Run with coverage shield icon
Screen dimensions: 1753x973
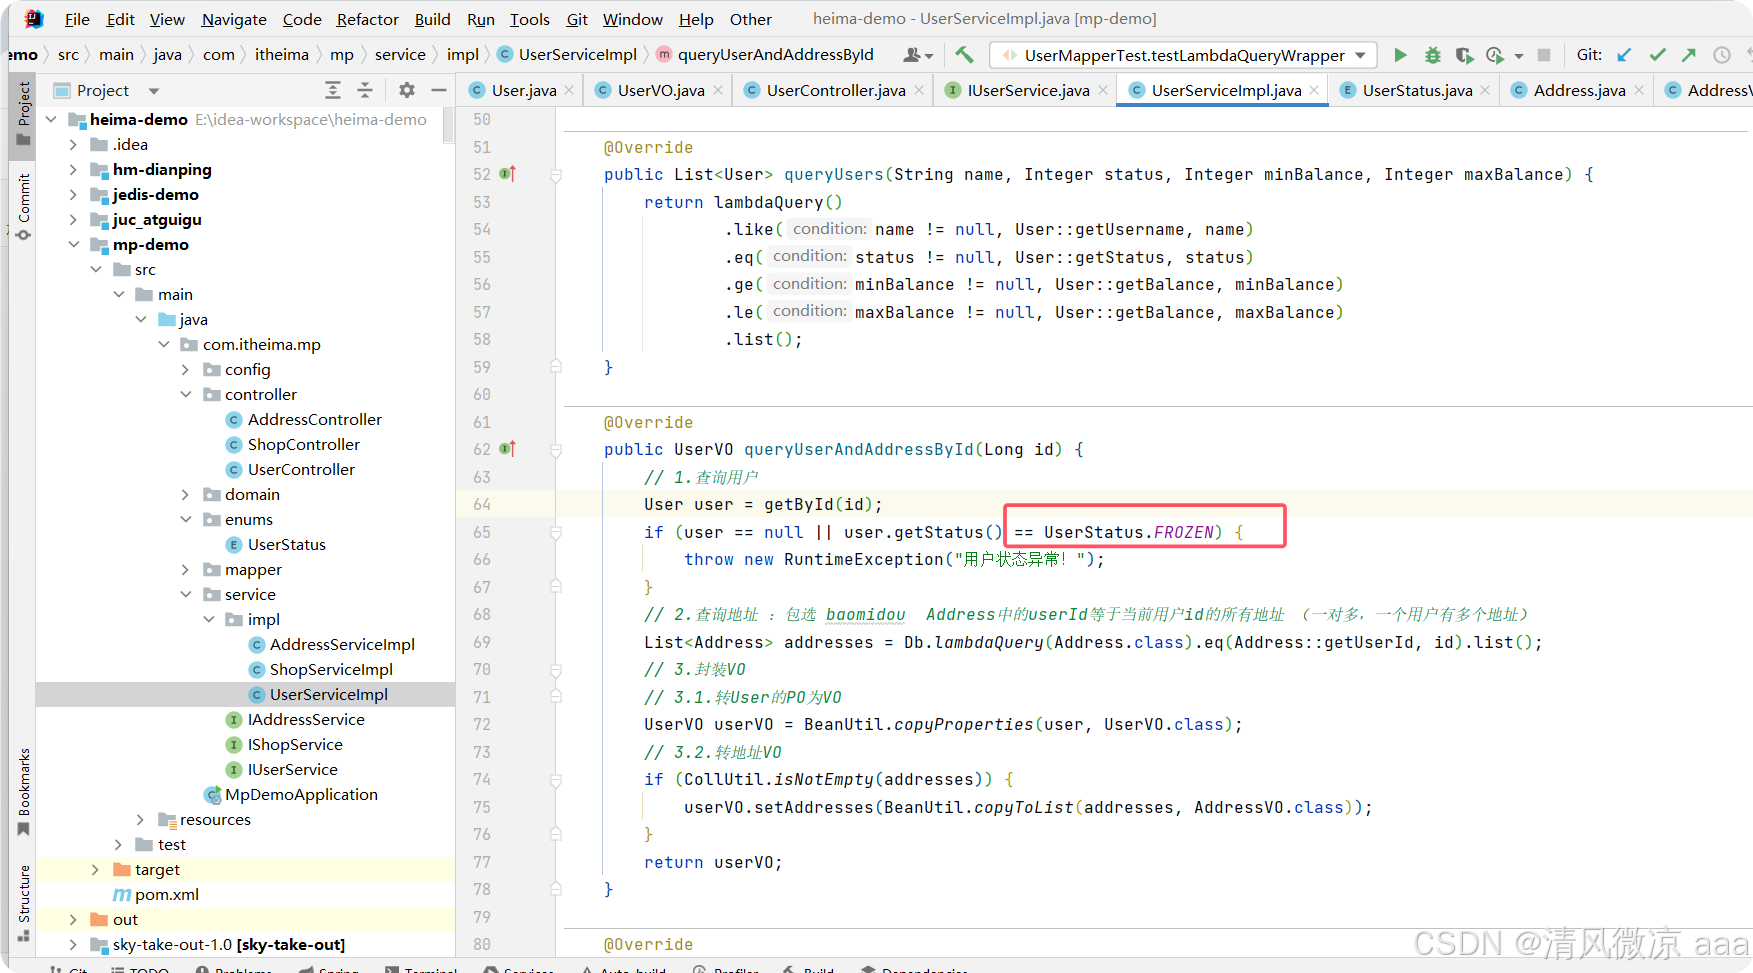[x=1464, y=55]
